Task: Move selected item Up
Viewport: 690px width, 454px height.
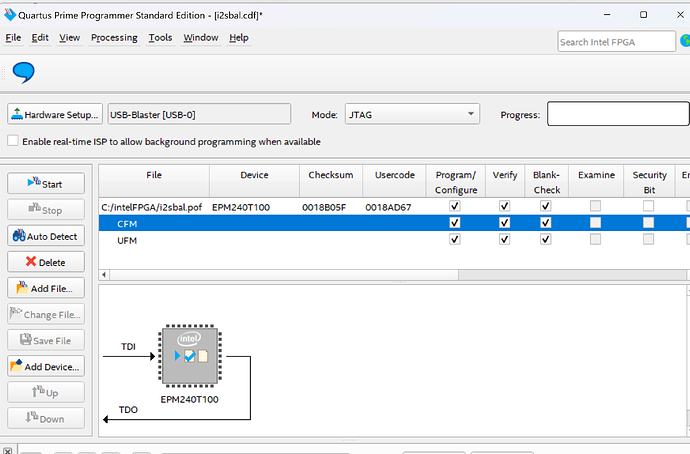Action: 46,392
